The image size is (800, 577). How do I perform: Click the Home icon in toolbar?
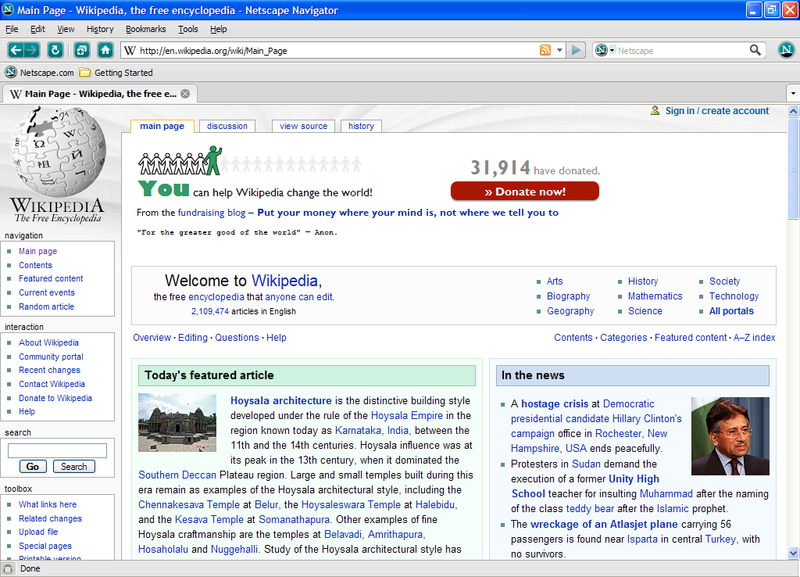[105, 50]
